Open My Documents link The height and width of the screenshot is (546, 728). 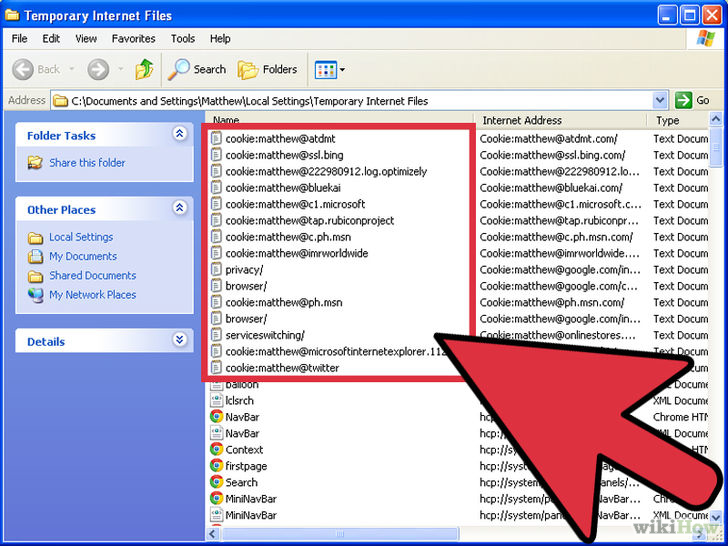(83, 256)
